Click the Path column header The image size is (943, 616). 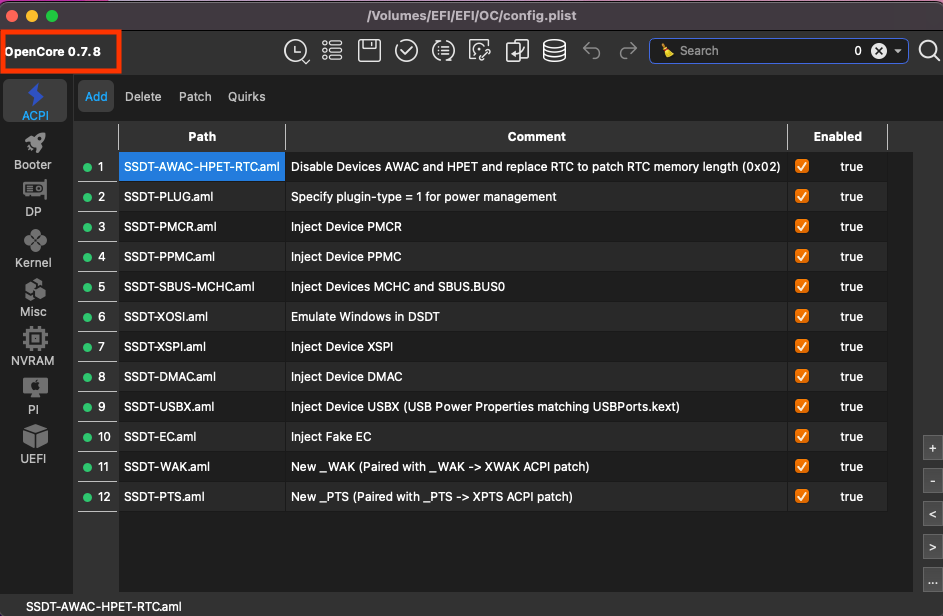click(202, 137)
